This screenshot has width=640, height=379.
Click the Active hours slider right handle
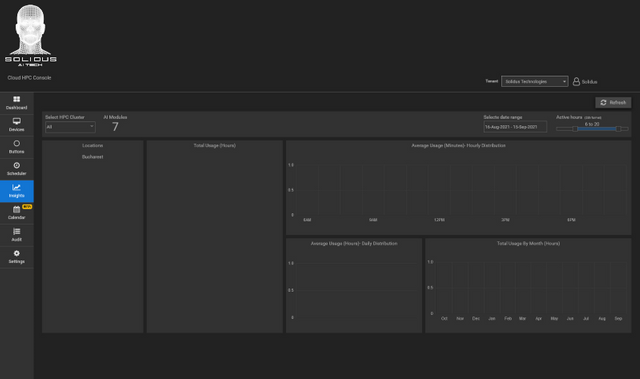(x=618, y=129)
